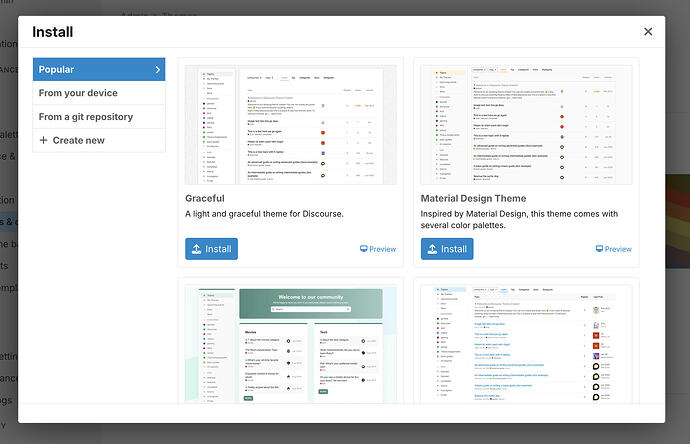Click upload icon on Material Design Install button
The height and width of the screenshot is (444, 690).
(433, 249)
